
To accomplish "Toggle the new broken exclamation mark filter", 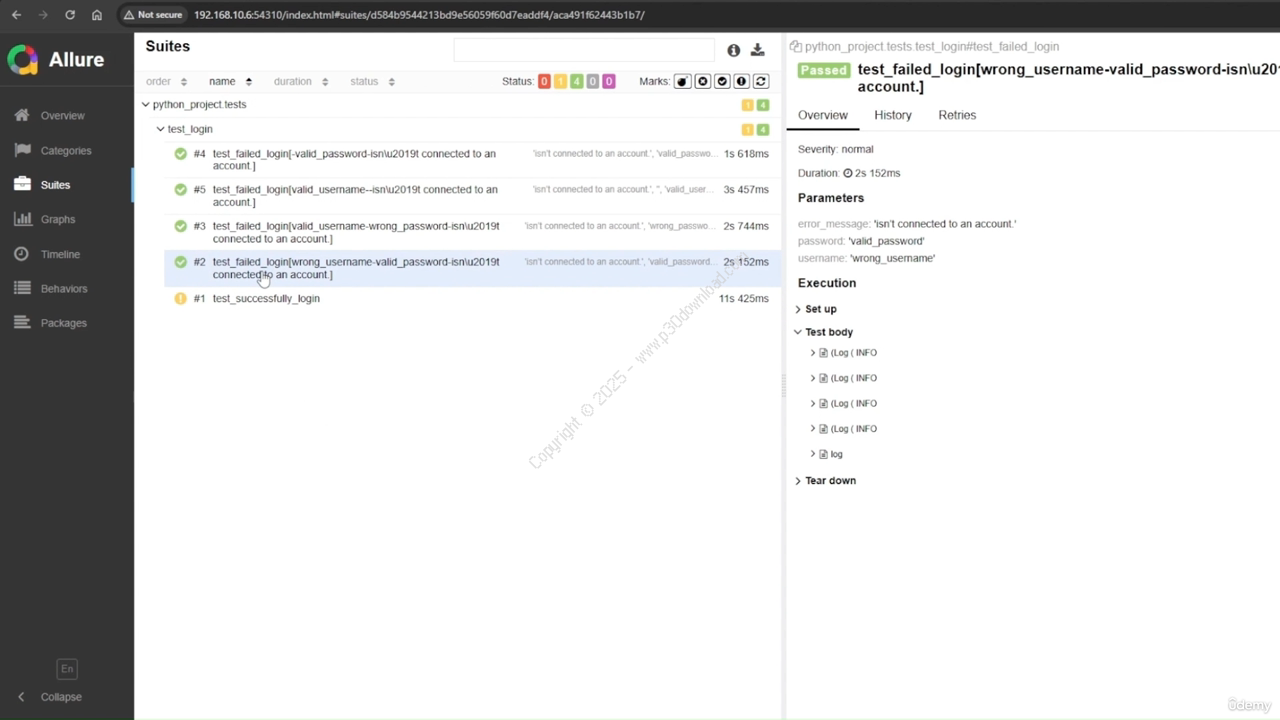I will (741, 81).
